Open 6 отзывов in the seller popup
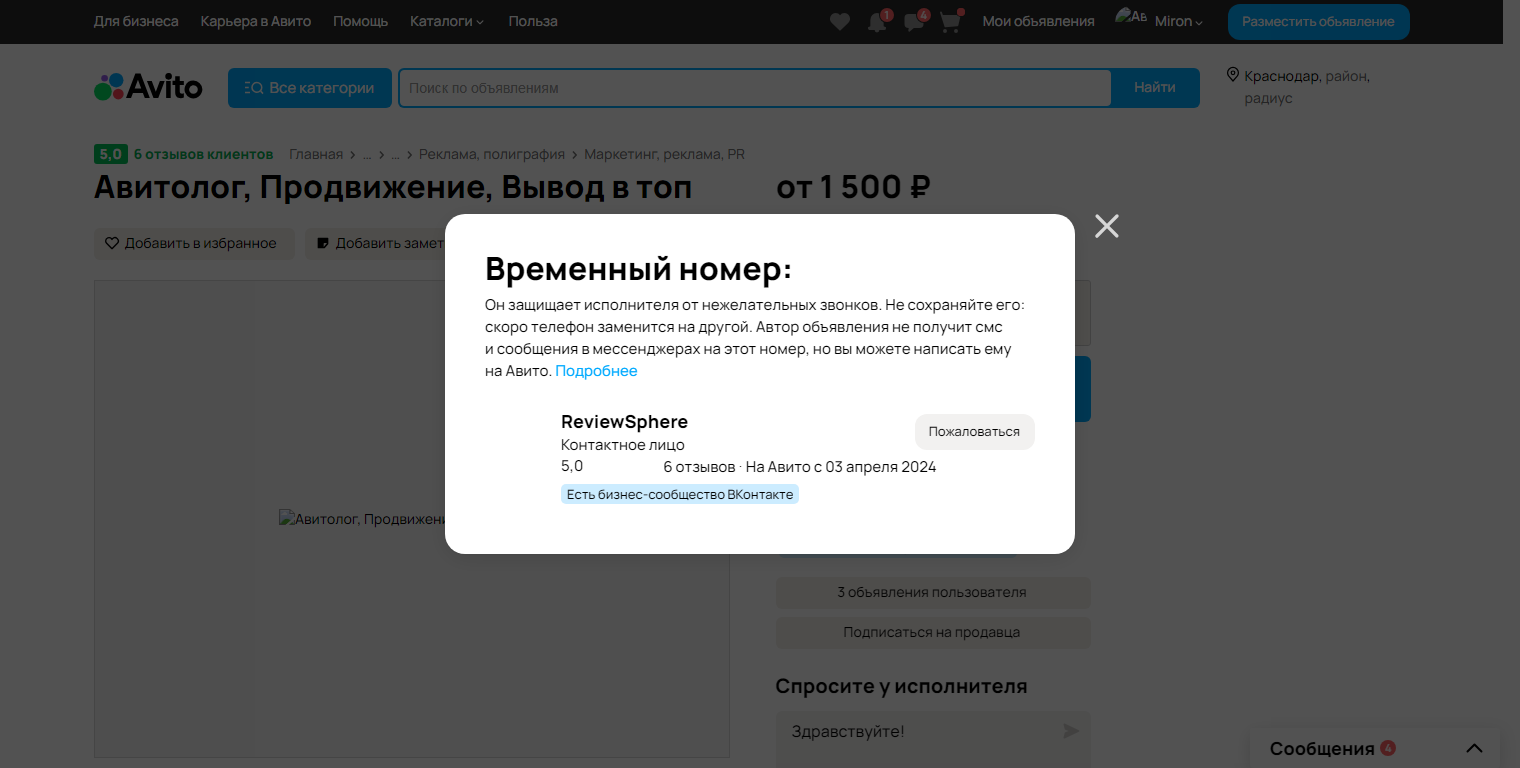Screen dimensions: 1520x768 [699, 467]
